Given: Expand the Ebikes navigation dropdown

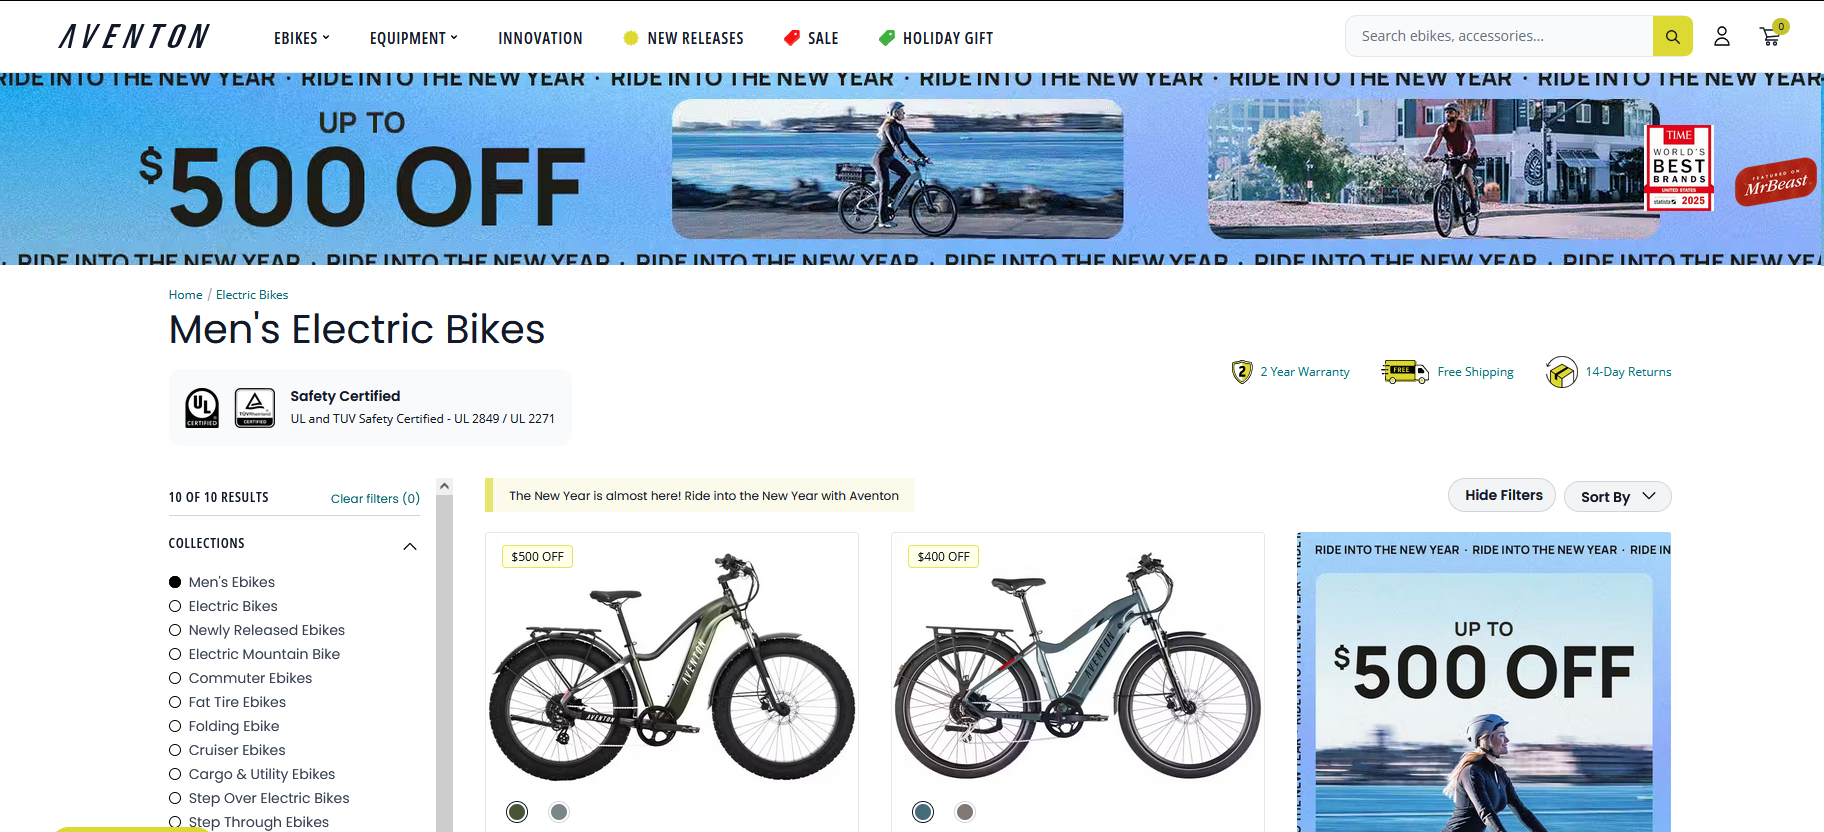Looking at the screenshot, I should point(302,38).
